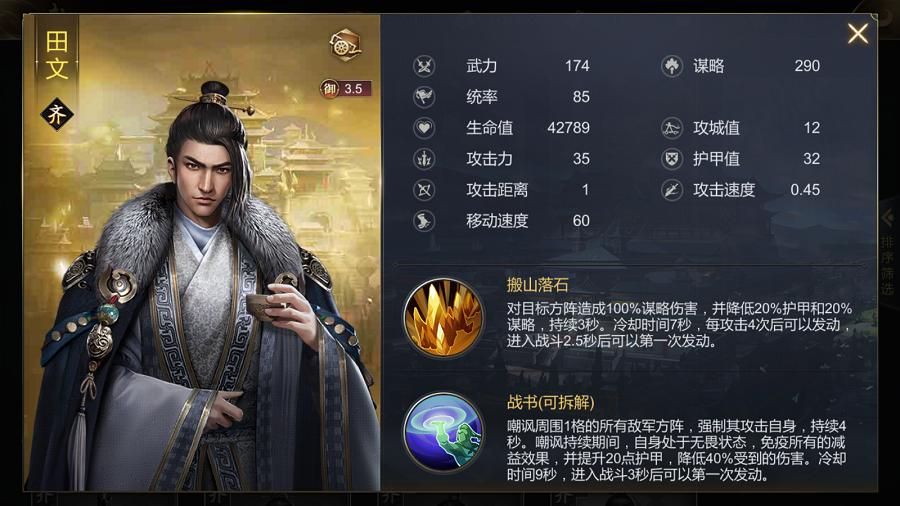Expand the 排序筛选 side panel arrow
Screen dimensions: 900x506
coord(887,218)
